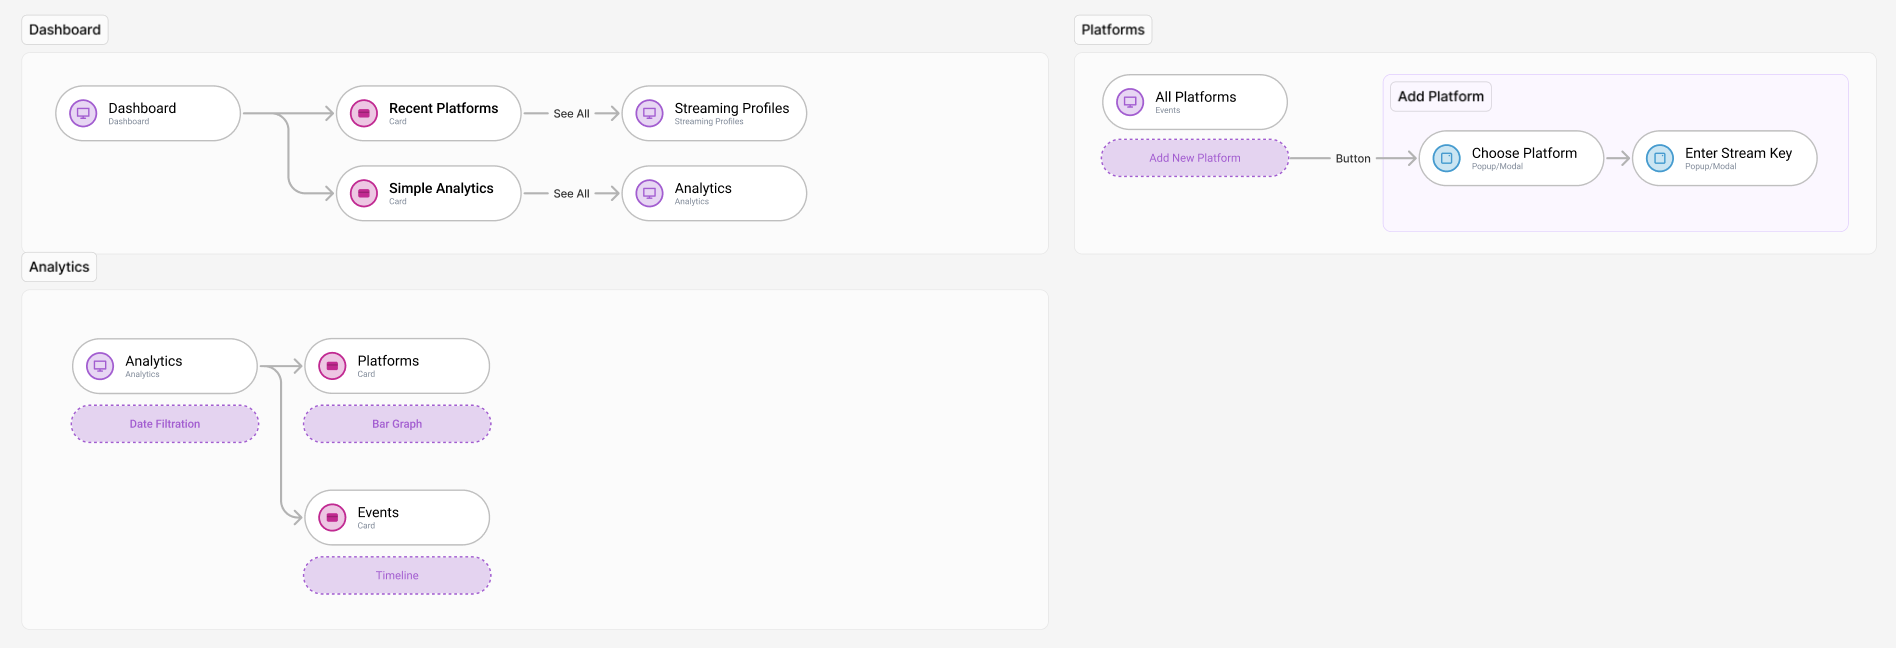Click the Platforms card icon in Analytics

point(332,366)
